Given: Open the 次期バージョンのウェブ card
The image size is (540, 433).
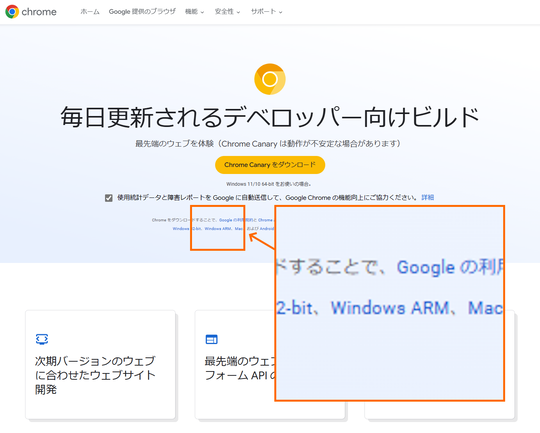Looking at the screenshot, I should [101, 364].
